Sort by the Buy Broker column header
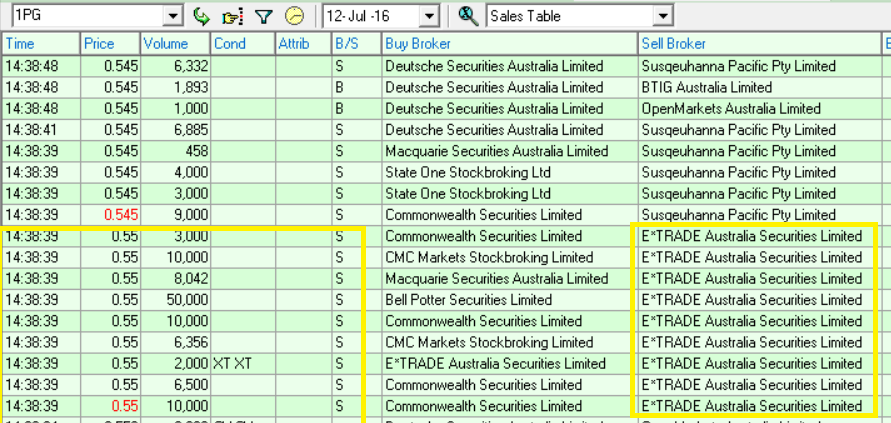Viewport: 891px width, 423px height. (x=510, y=44)
